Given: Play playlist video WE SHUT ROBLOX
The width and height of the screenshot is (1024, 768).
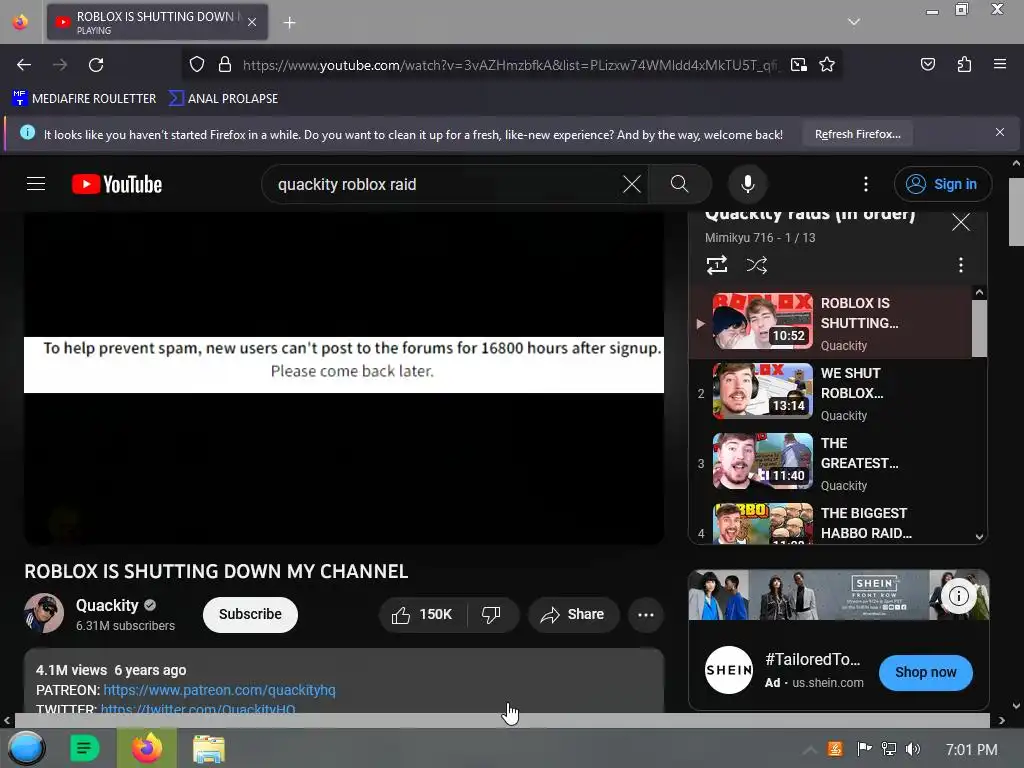Looking at the screenshot, I should coord(831,393).
